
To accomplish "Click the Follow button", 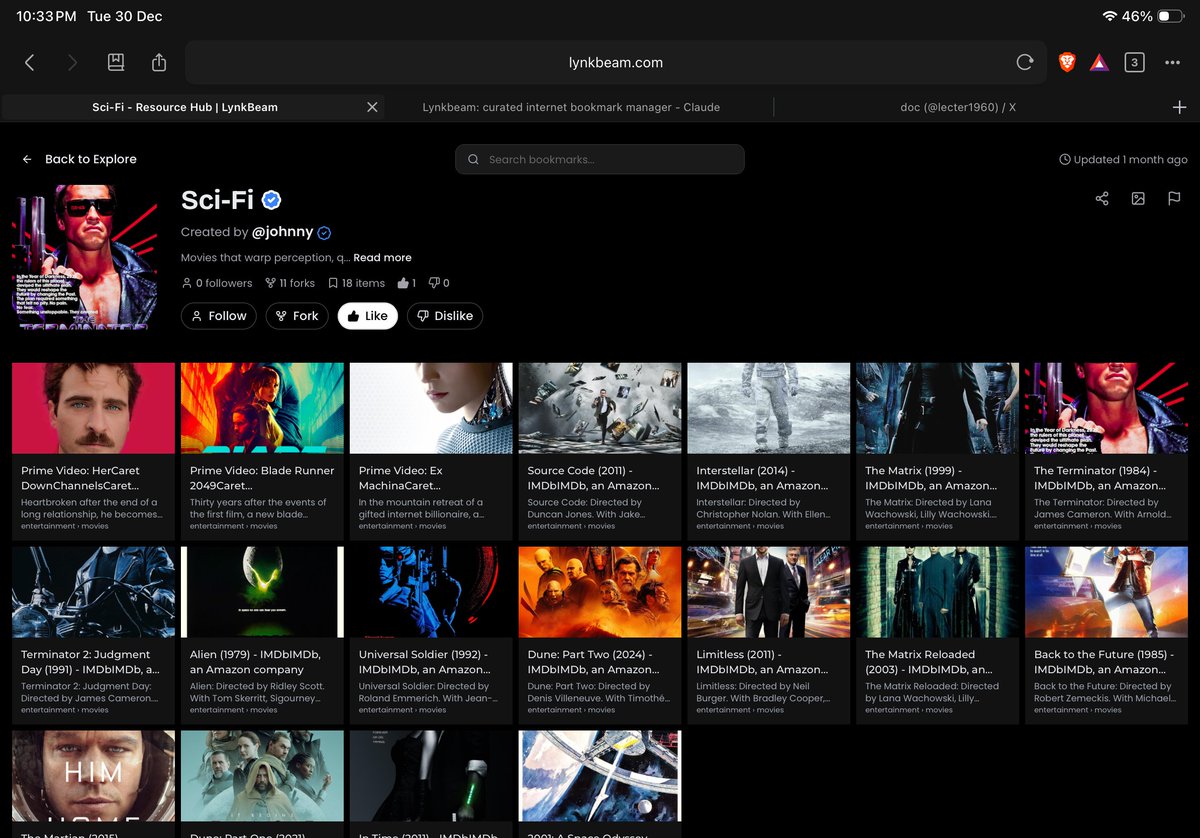I will (x=219, y=316).
